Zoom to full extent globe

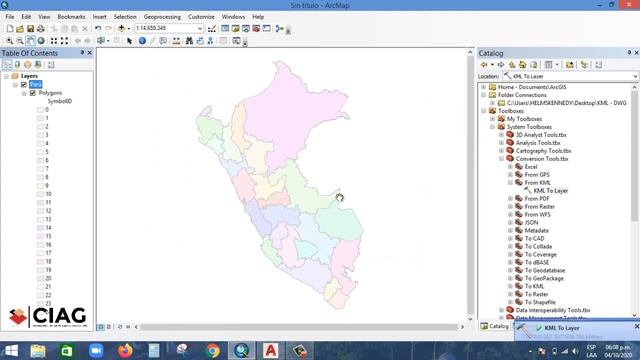[x=41, y=41]
